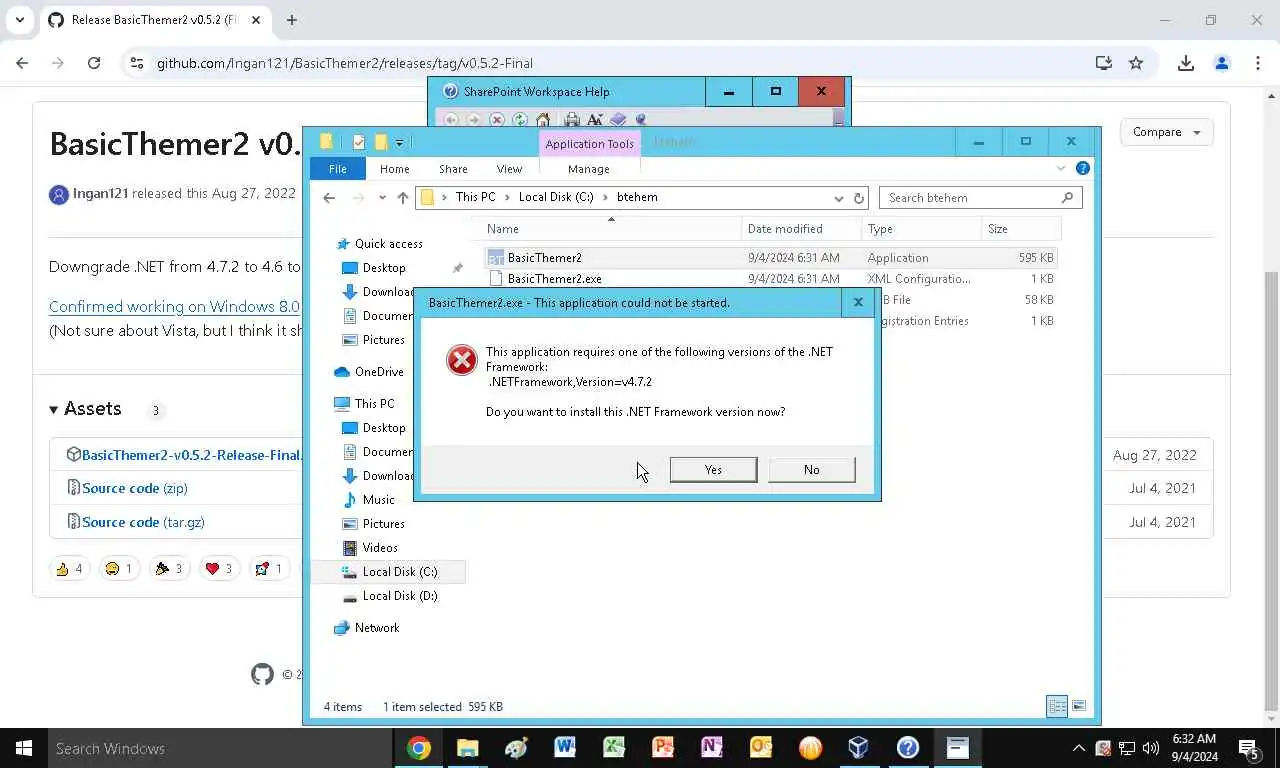The image size is (1280, 768).
Task: Sort files by the Size column
Action: click(1020, 229)
